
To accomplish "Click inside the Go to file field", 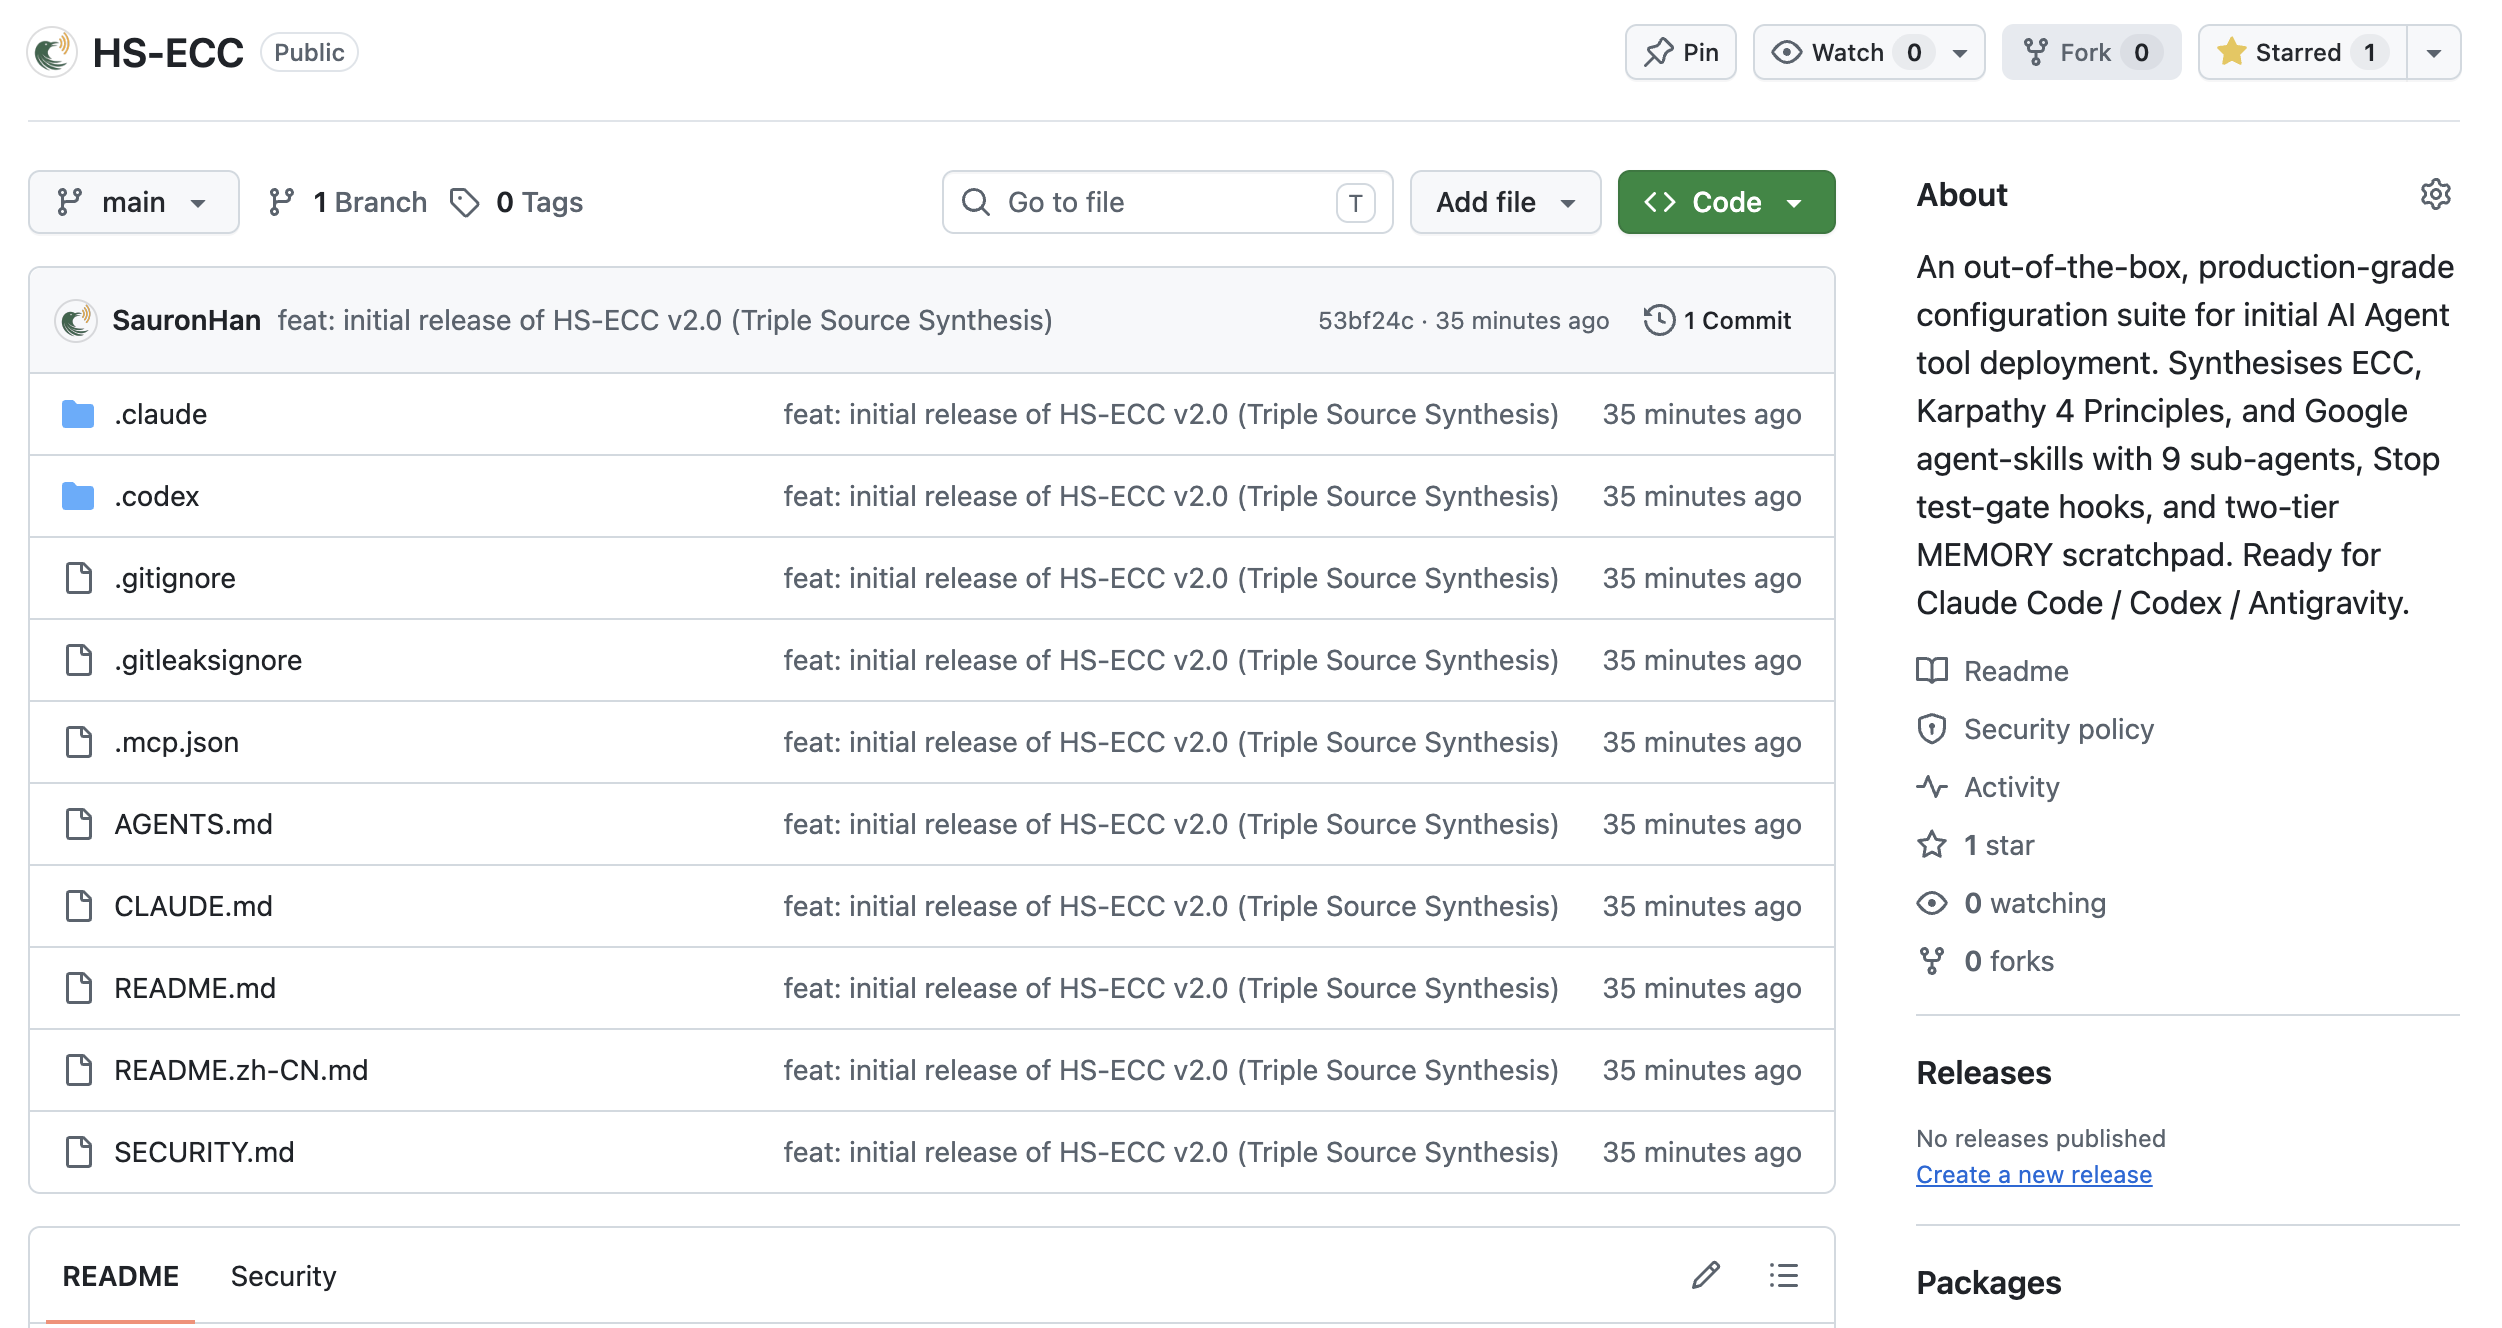I will [1167, 202].
